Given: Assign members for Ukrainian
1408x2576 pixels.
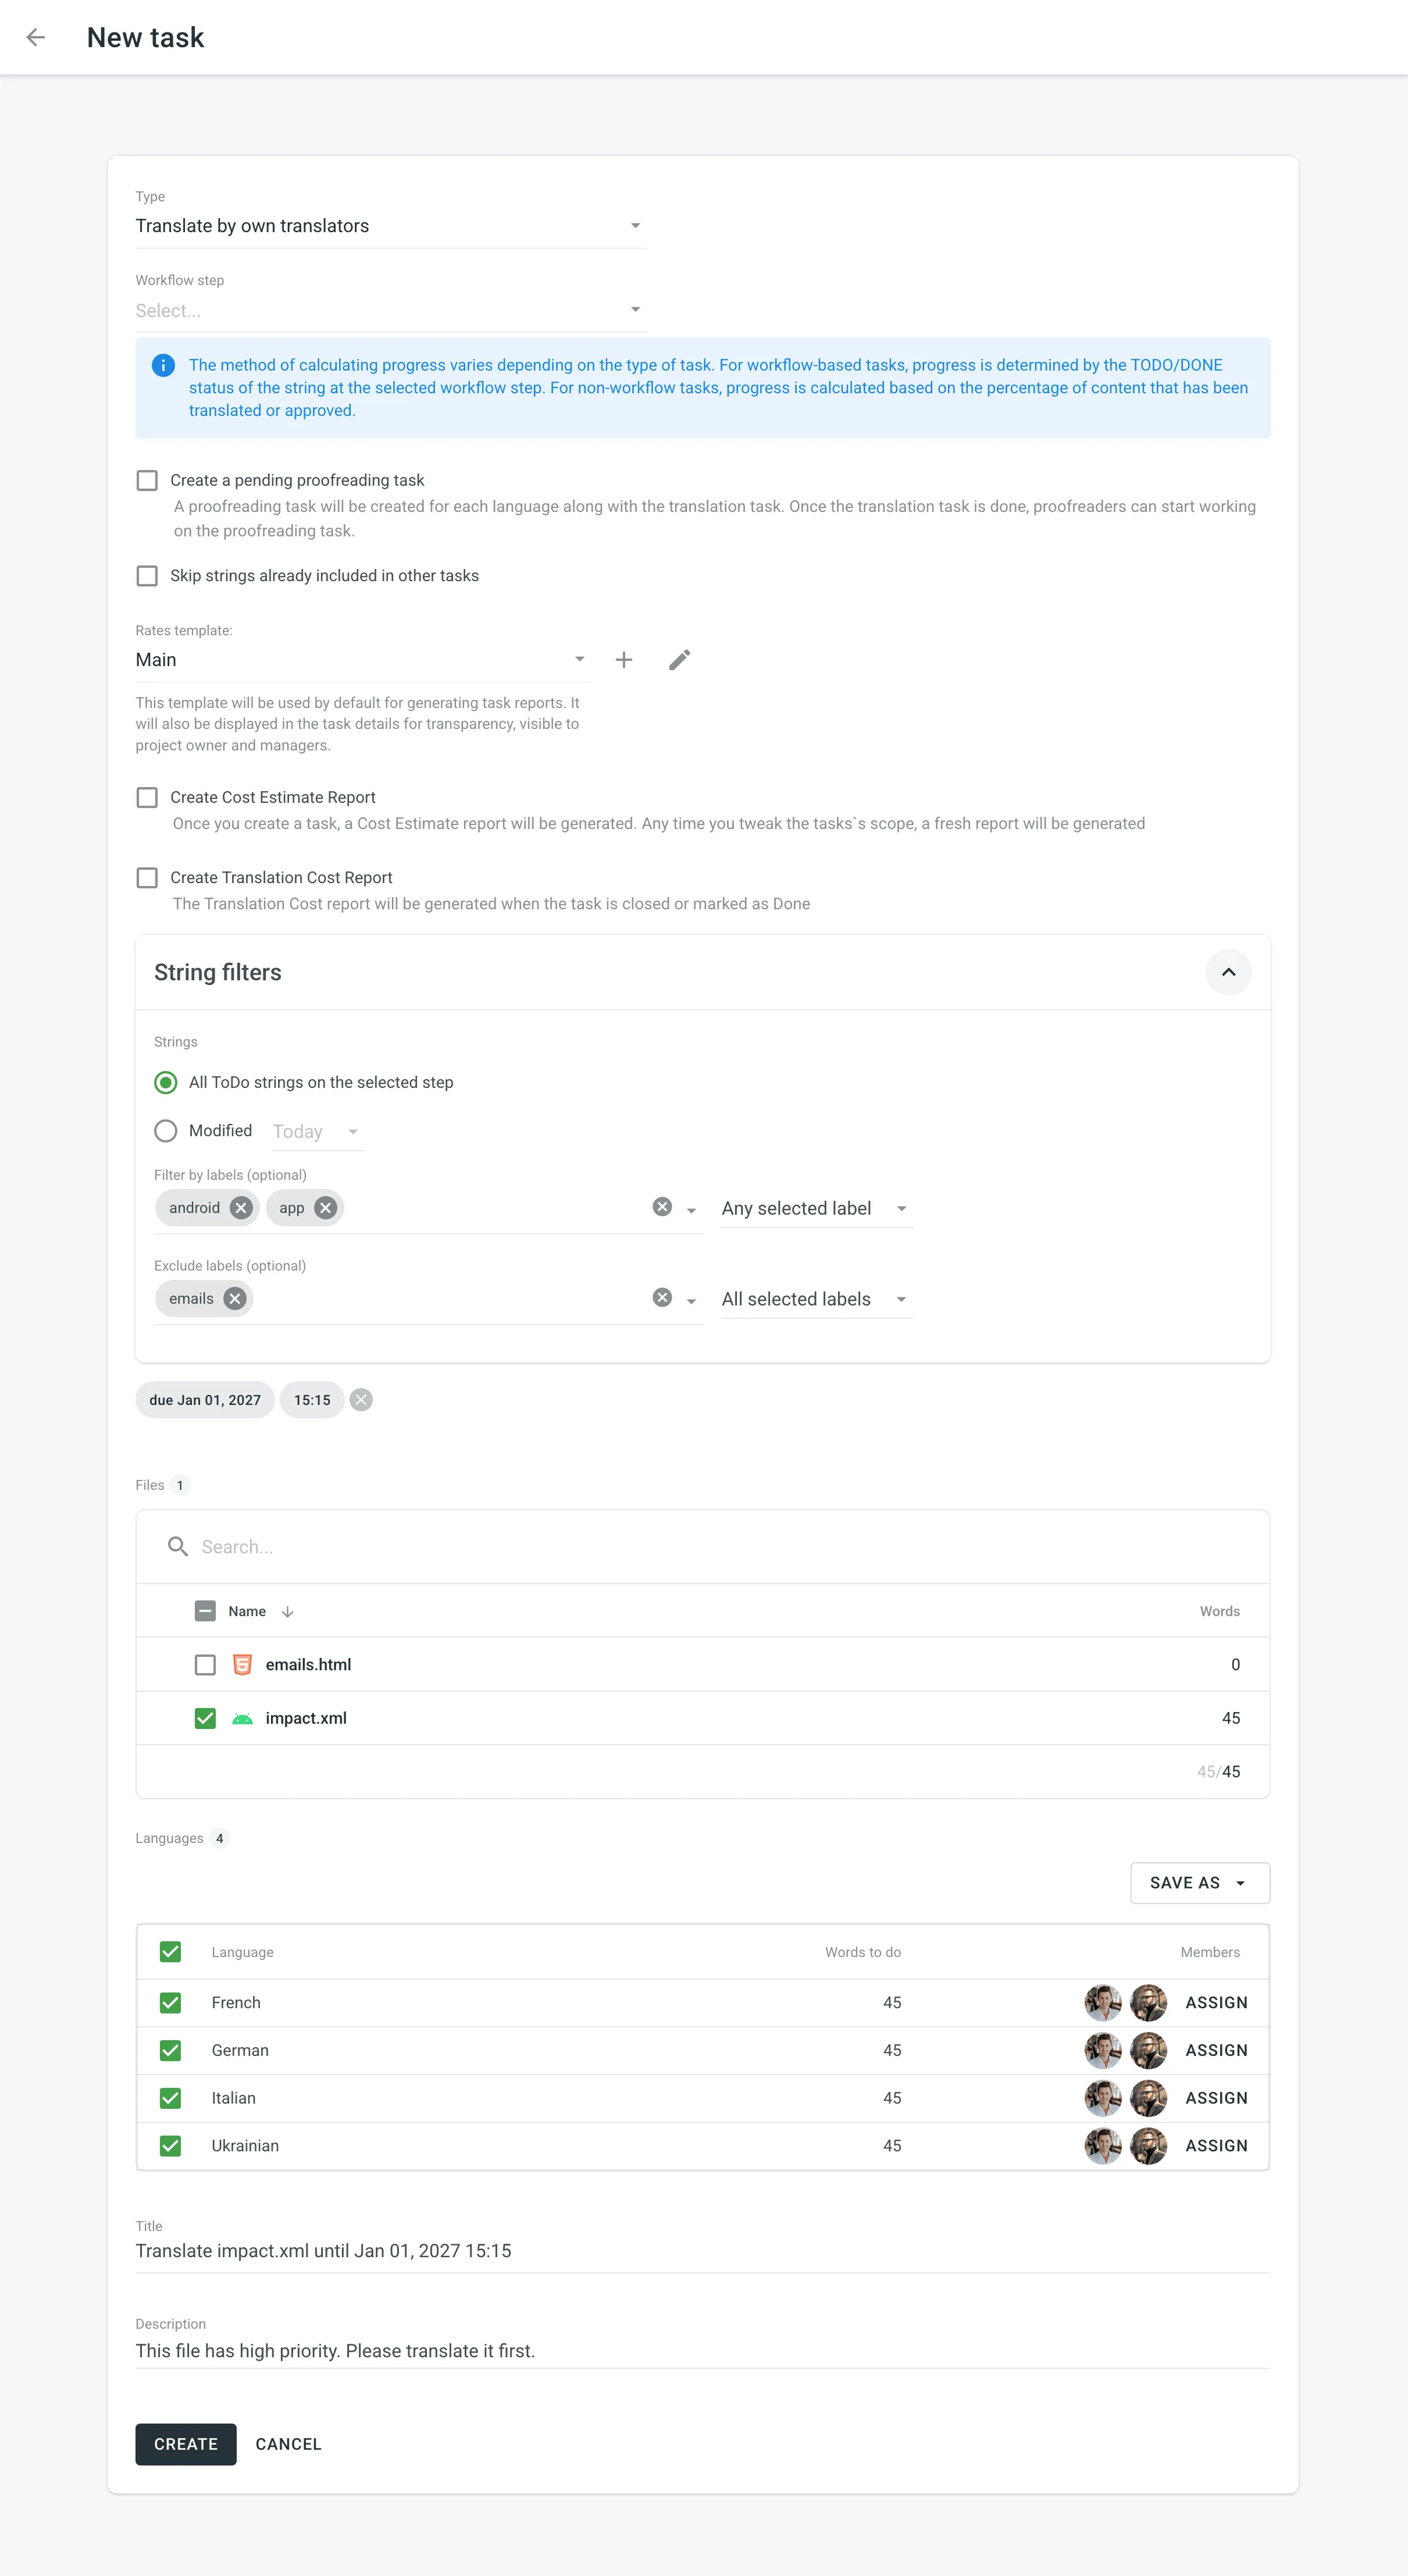Looking at the screenshot, I should [x=1216, y=2146].
